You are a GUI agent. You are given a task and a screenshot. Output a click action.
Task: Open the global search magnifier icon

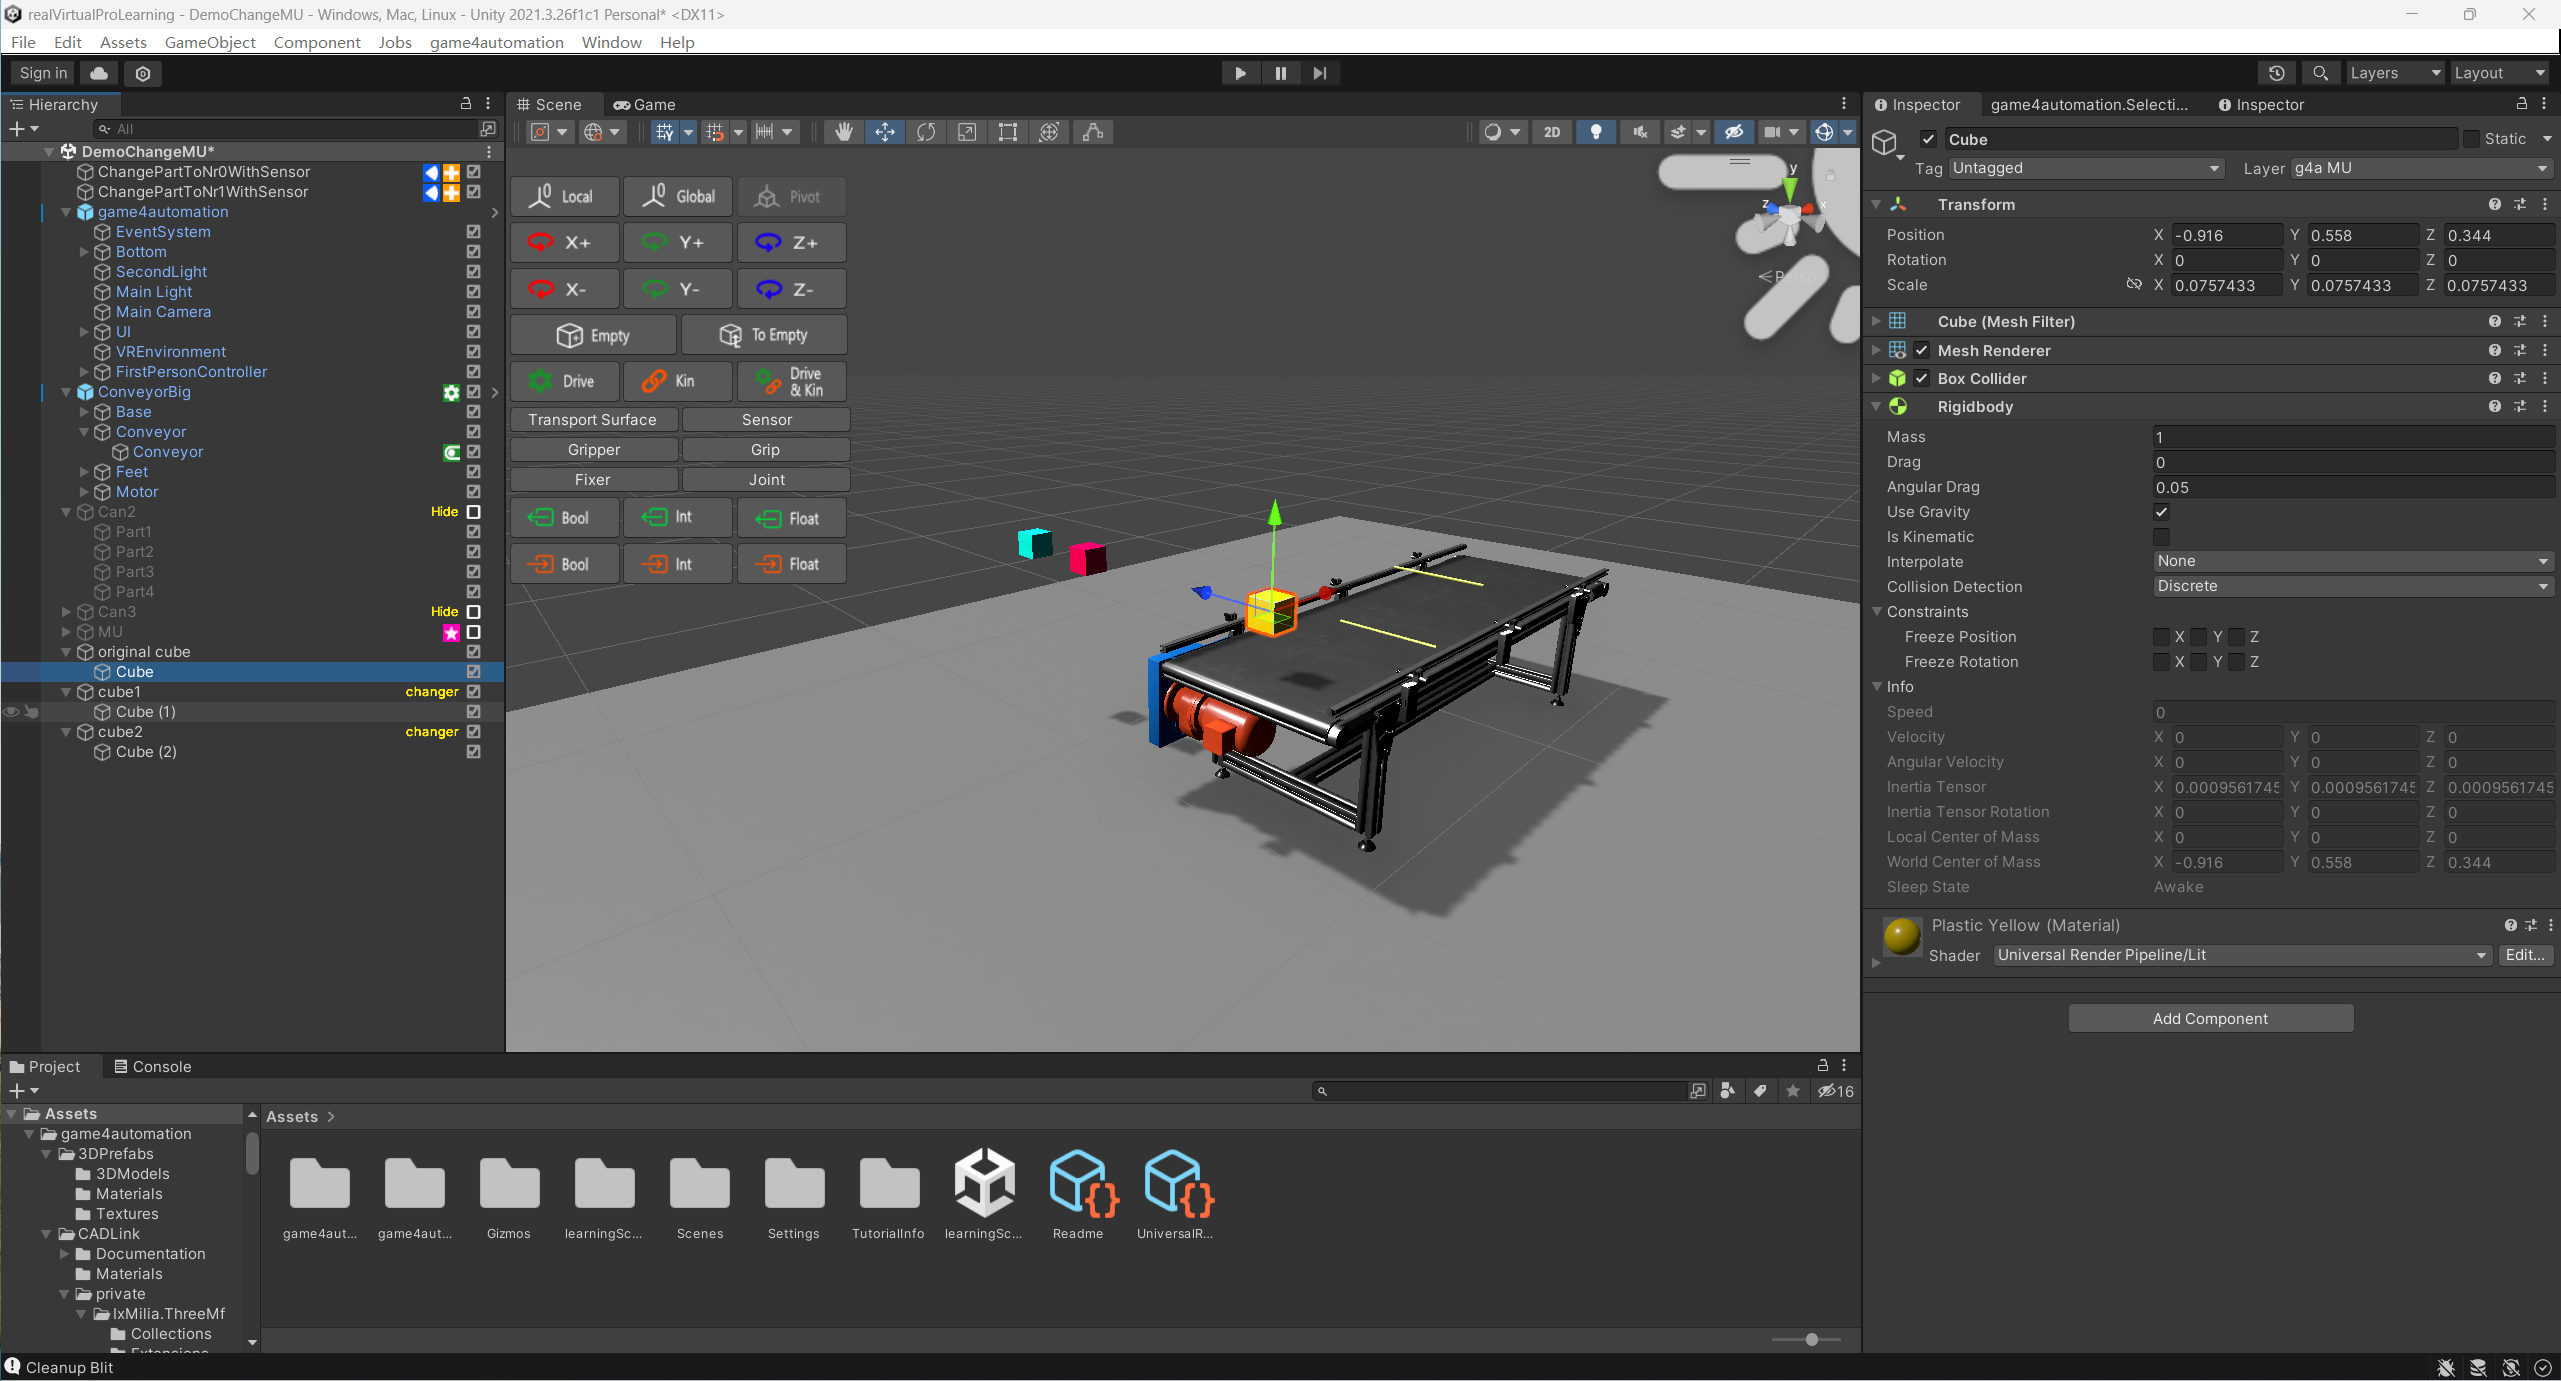pos(2321,73)
